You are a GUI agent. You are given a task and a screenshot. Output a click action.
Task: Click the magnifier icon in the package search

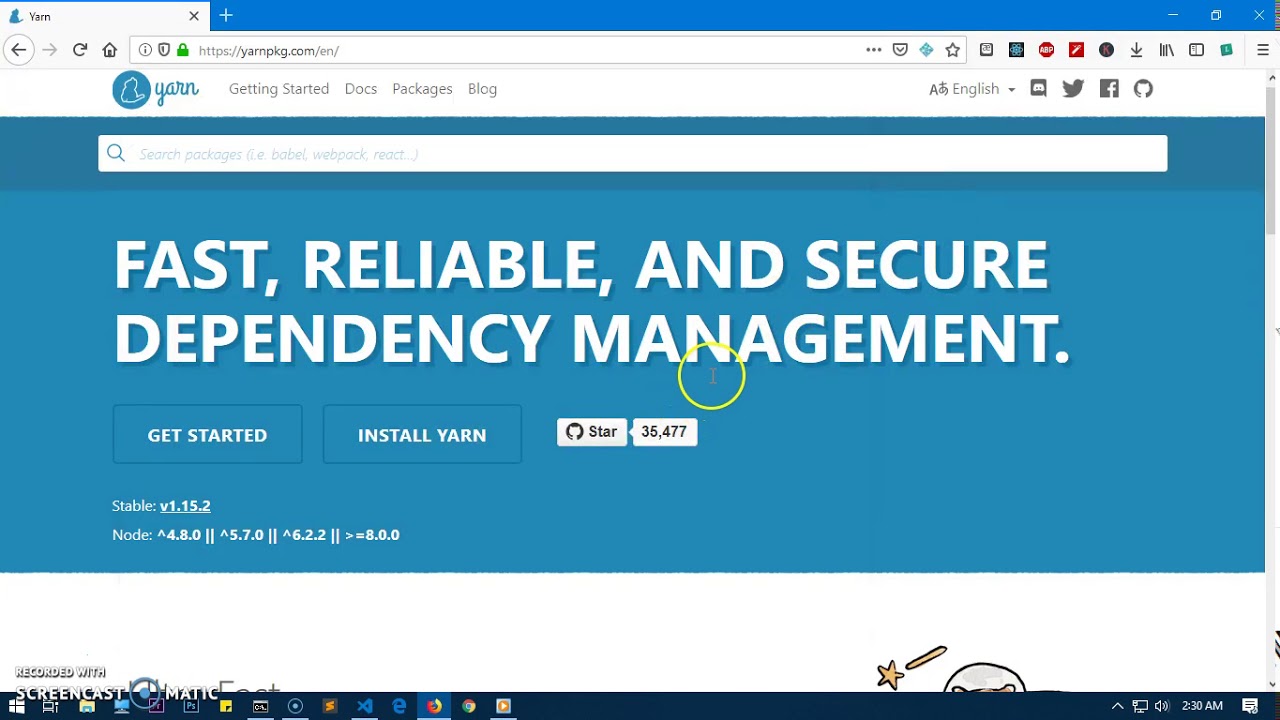coord(116,153)
